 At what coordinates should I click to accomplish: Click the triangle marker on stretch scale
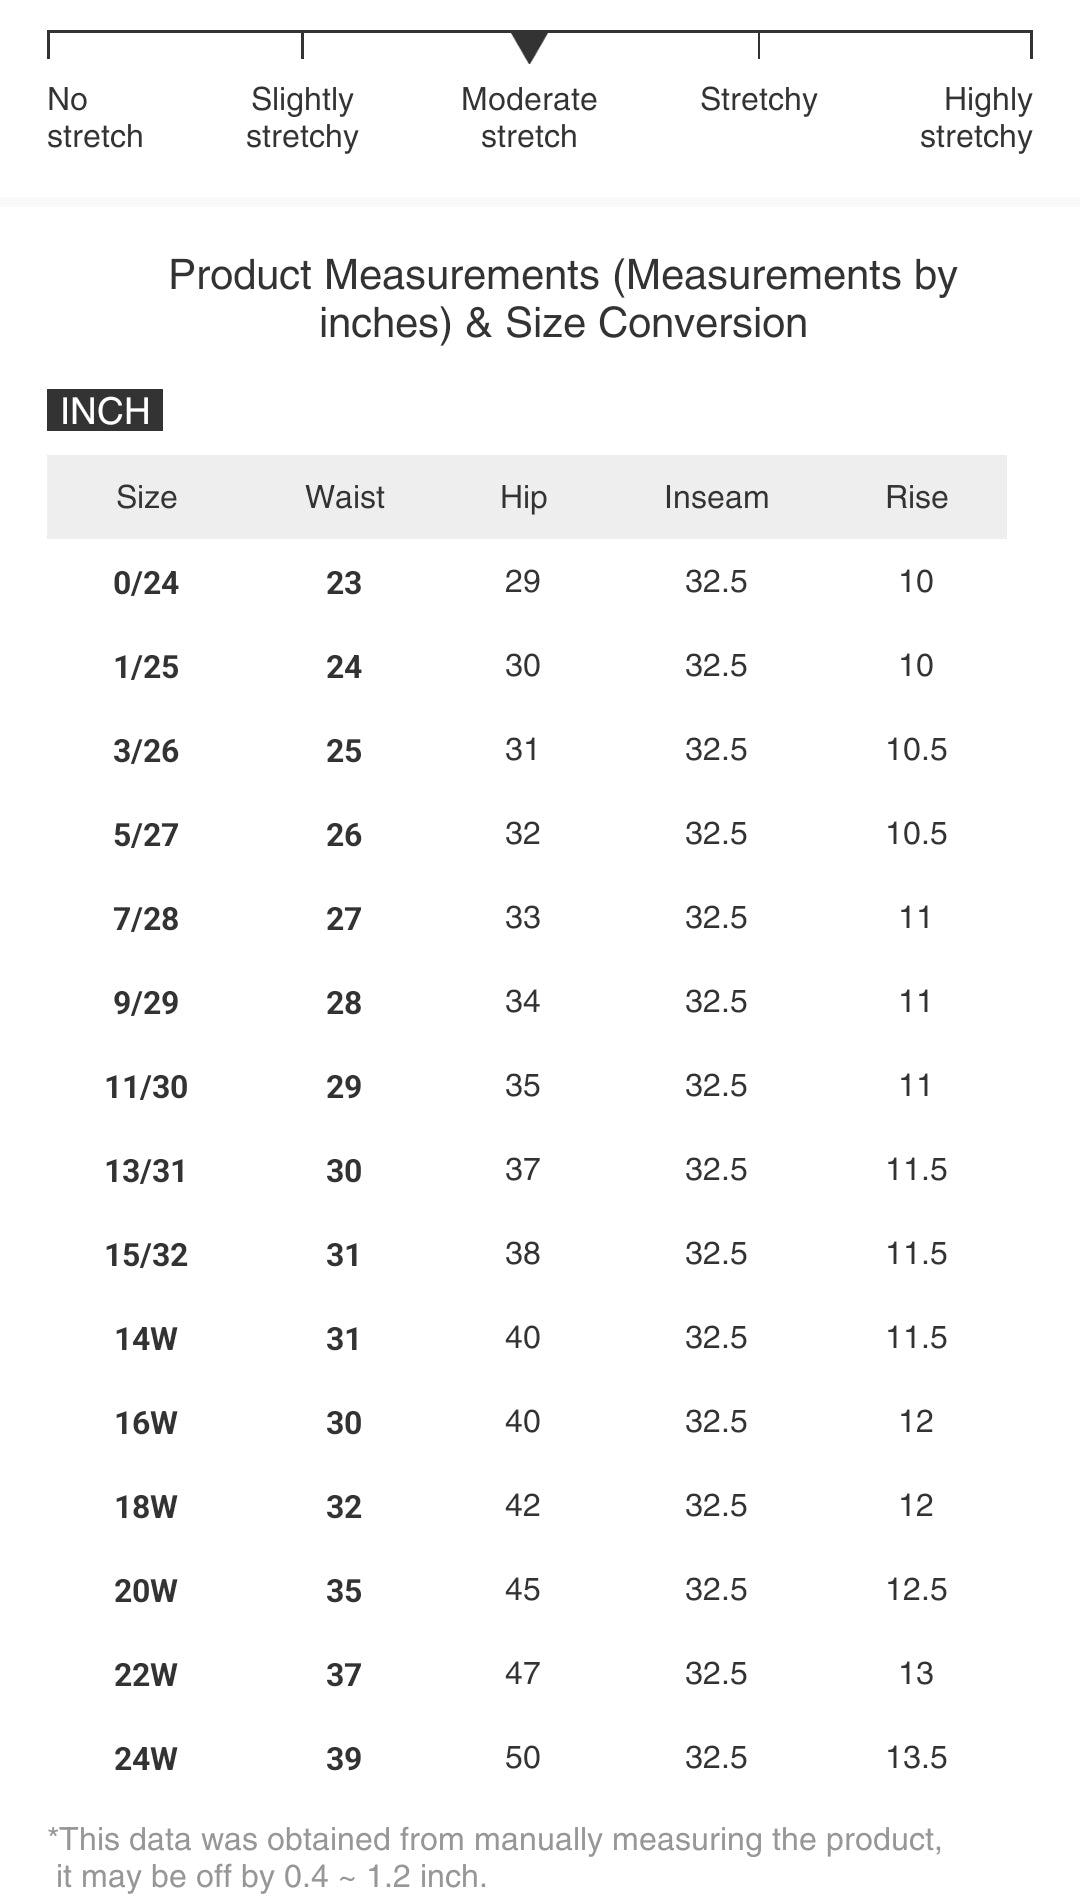point(529,46)
